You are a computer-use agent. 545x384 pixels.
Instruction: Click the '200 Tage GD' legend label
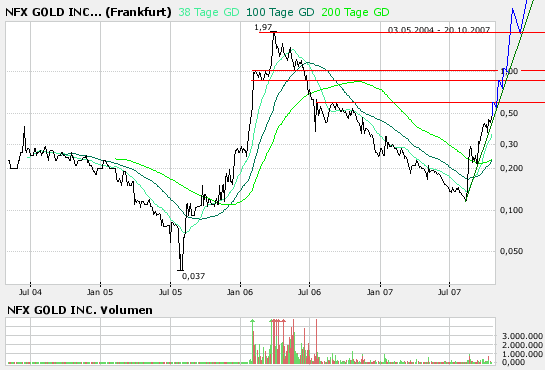pyautogui.click(x=355, y=13)
